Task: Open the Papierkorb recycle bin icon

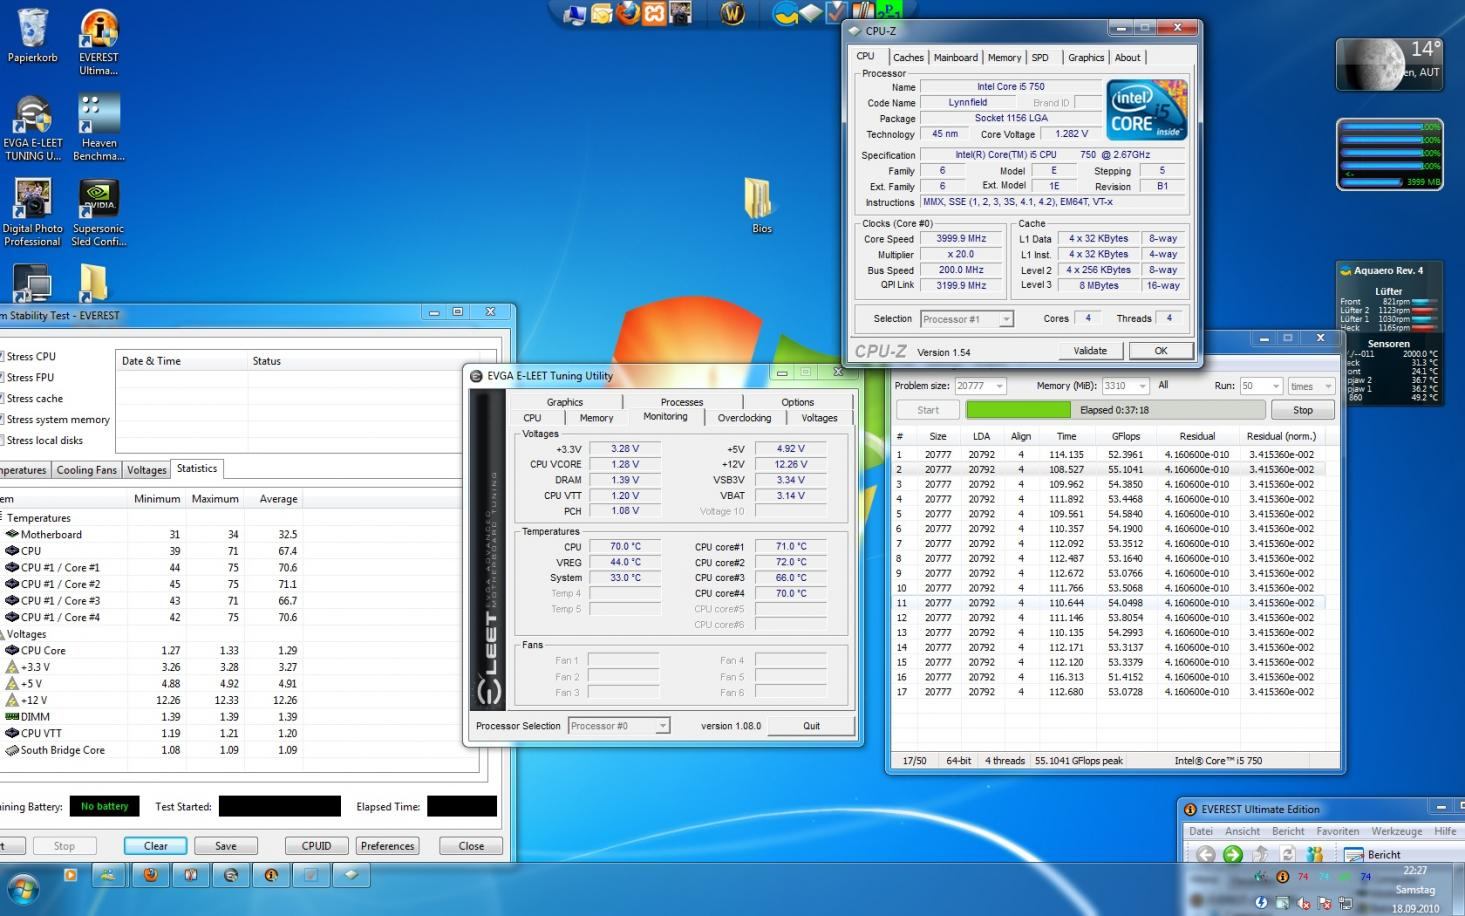Action: (32, 30)
